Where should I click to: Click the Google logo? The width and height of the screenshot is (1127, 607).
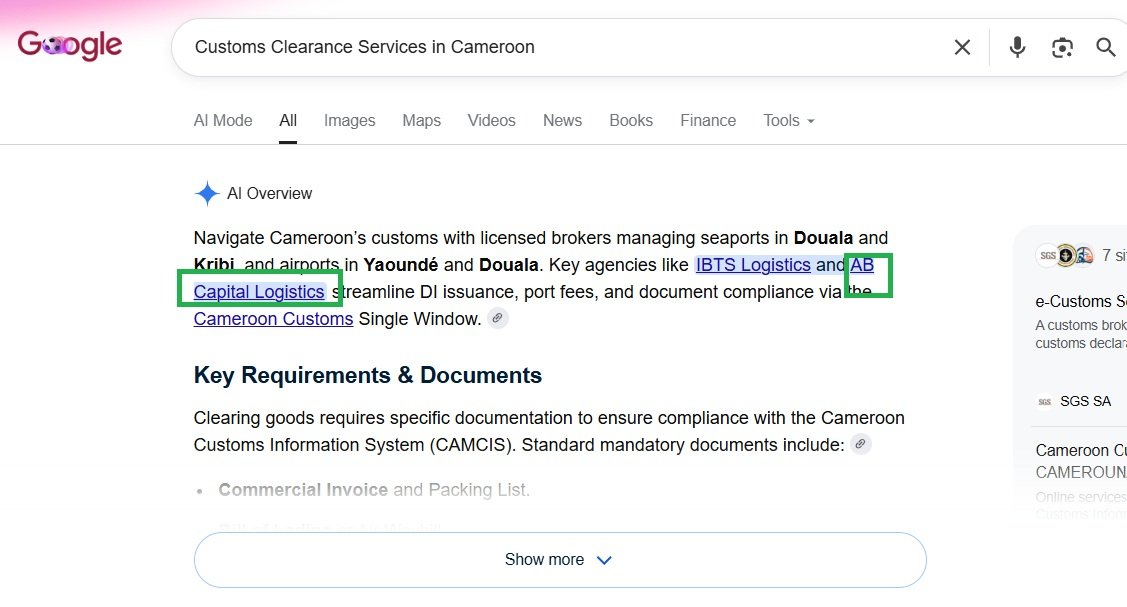pos(70,46)
